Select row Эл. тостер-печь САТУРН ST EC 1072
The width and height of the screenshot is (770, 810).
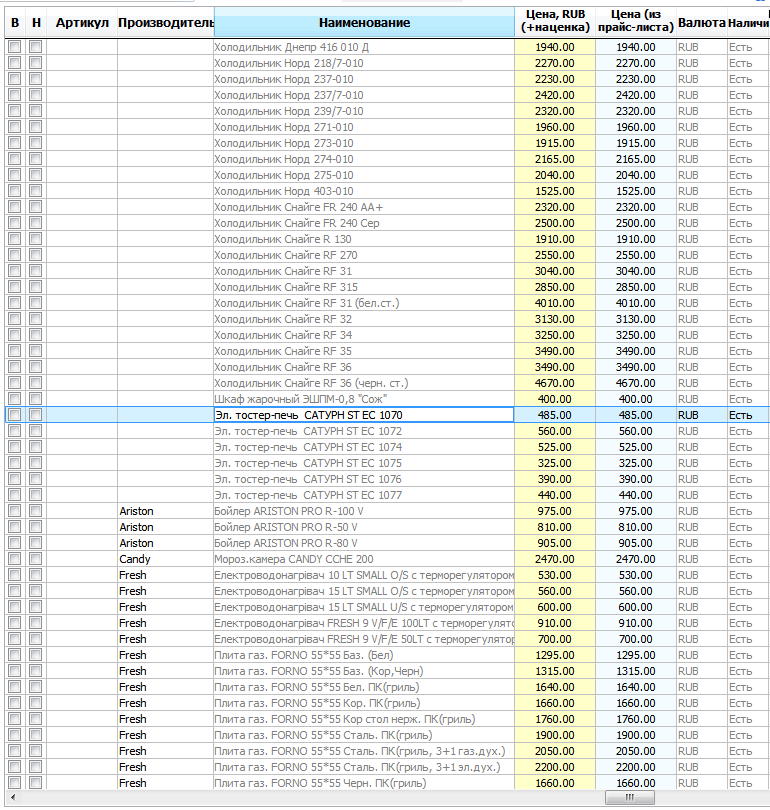(x=387, y=431)
